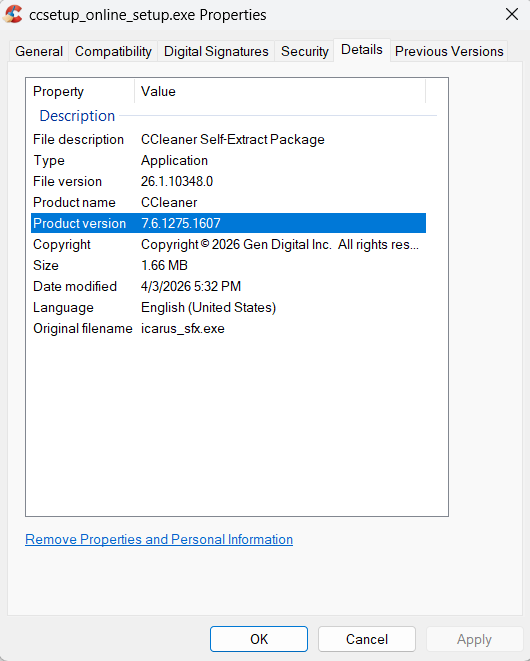Select the Copyright property label
This screenshot has width=530, height=661.
click(62, 245)
